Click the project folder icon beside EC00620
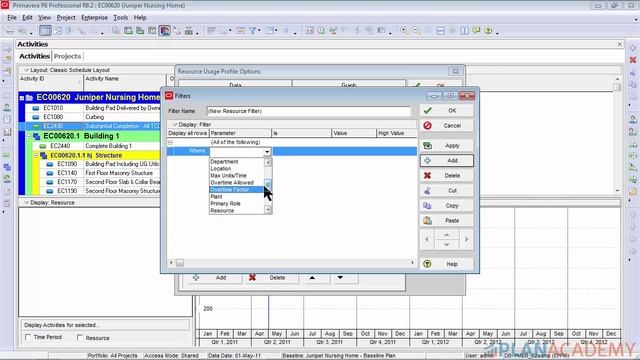This screenshot has width=640, height=360. 29,98
